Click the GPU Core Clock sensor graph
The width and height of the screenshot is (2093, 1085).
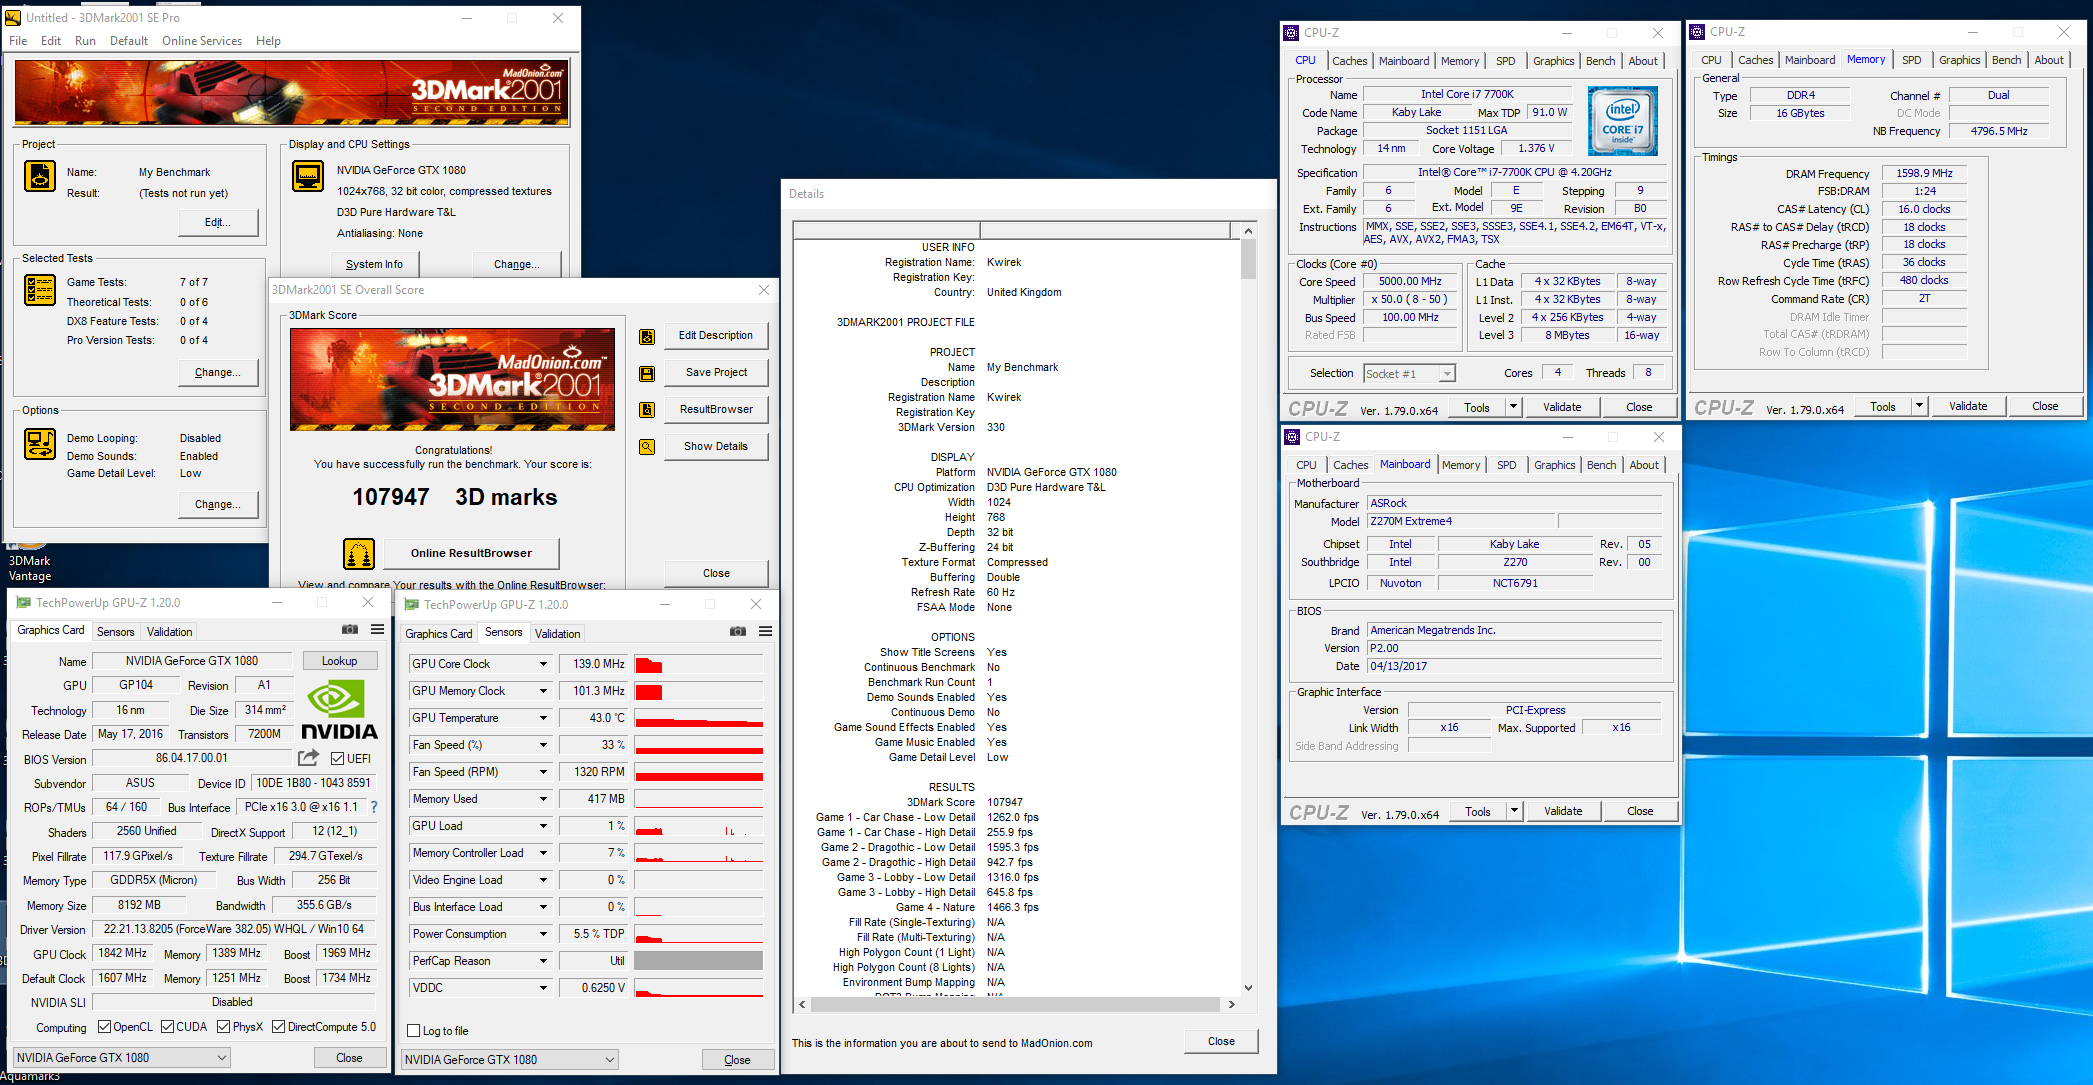click(698, 664)
